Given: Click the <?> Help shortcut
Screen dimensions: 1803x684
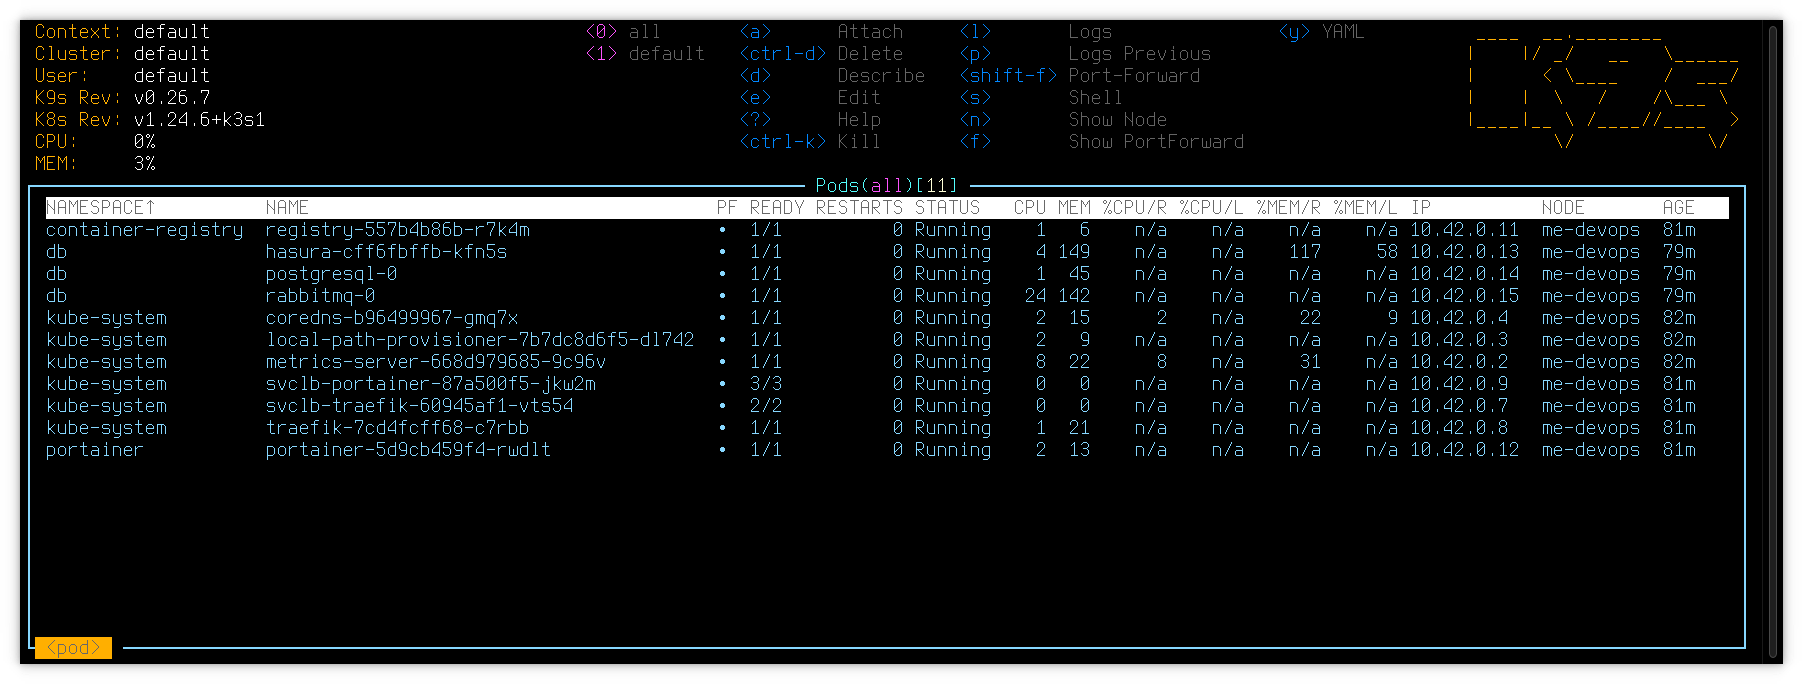Looking at the screenshot, I should (x=810, y=120).
